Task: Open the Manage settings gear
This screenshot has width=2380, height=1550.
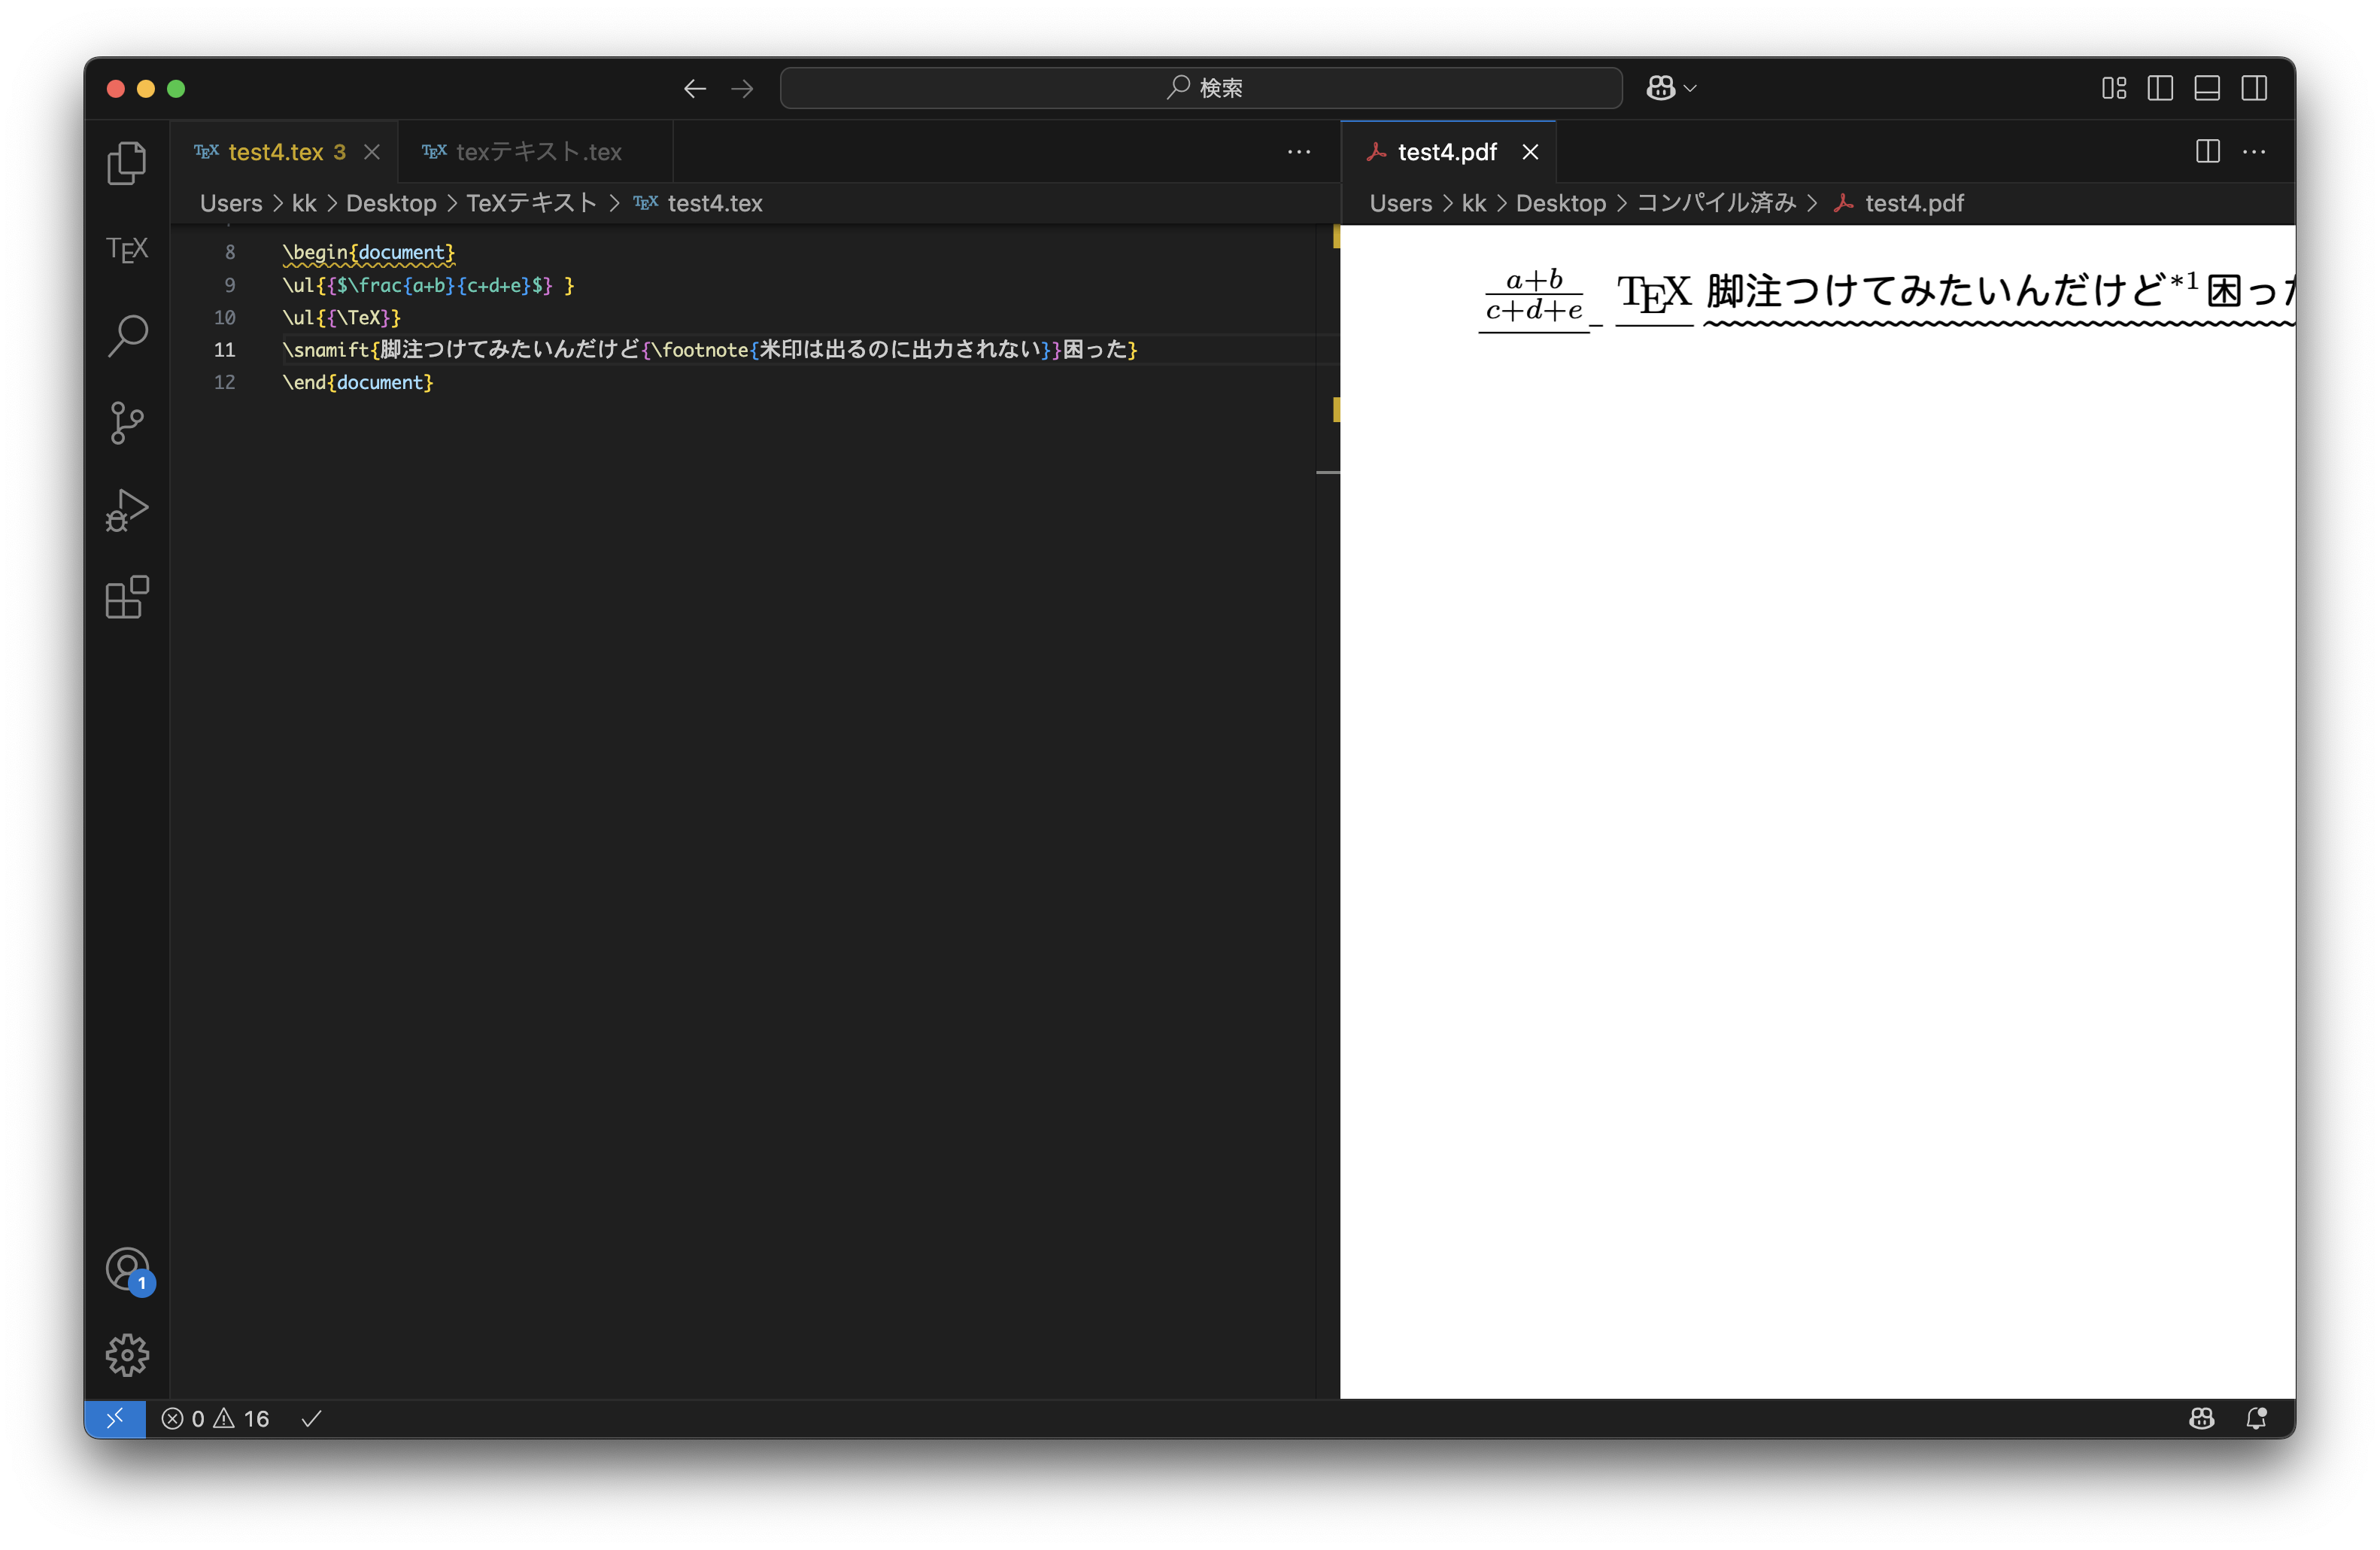Action: tap(127, 1355)
